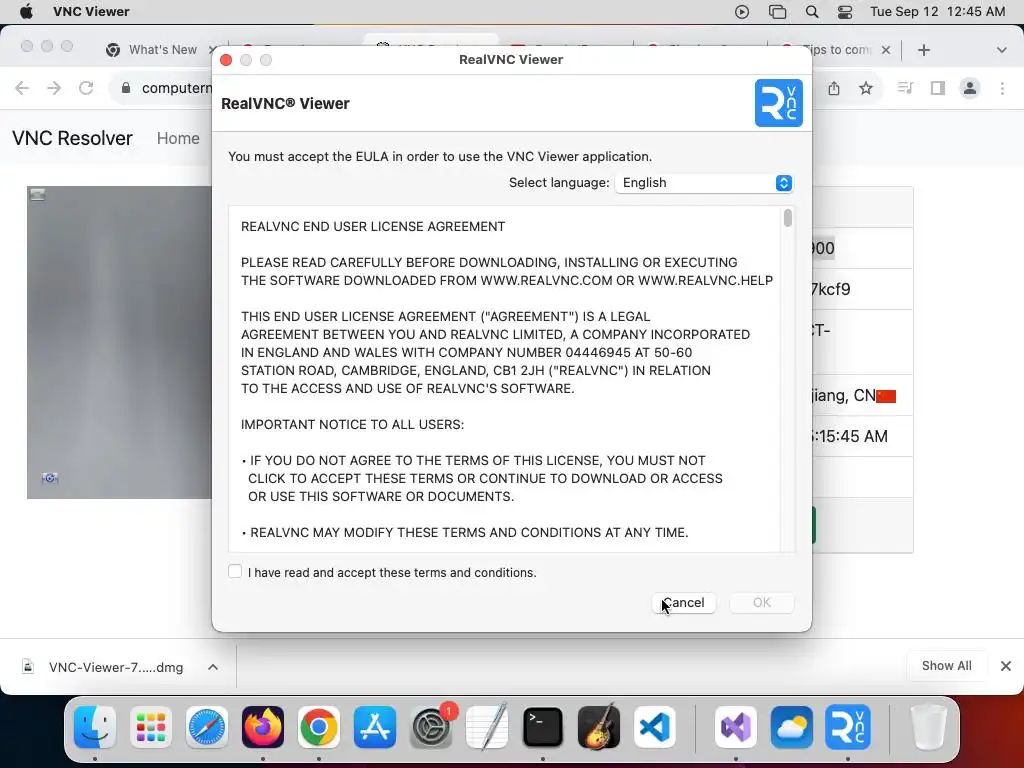Click the VNC Resolver site title
This screenshot has height=768, width=1024.
click(x=72, y=138)
